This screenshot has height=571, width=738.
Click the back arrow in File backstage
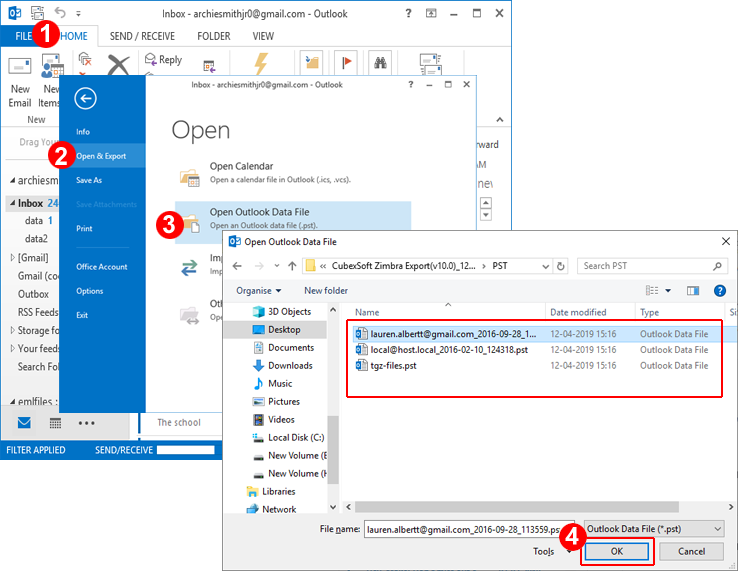(85, 98)
